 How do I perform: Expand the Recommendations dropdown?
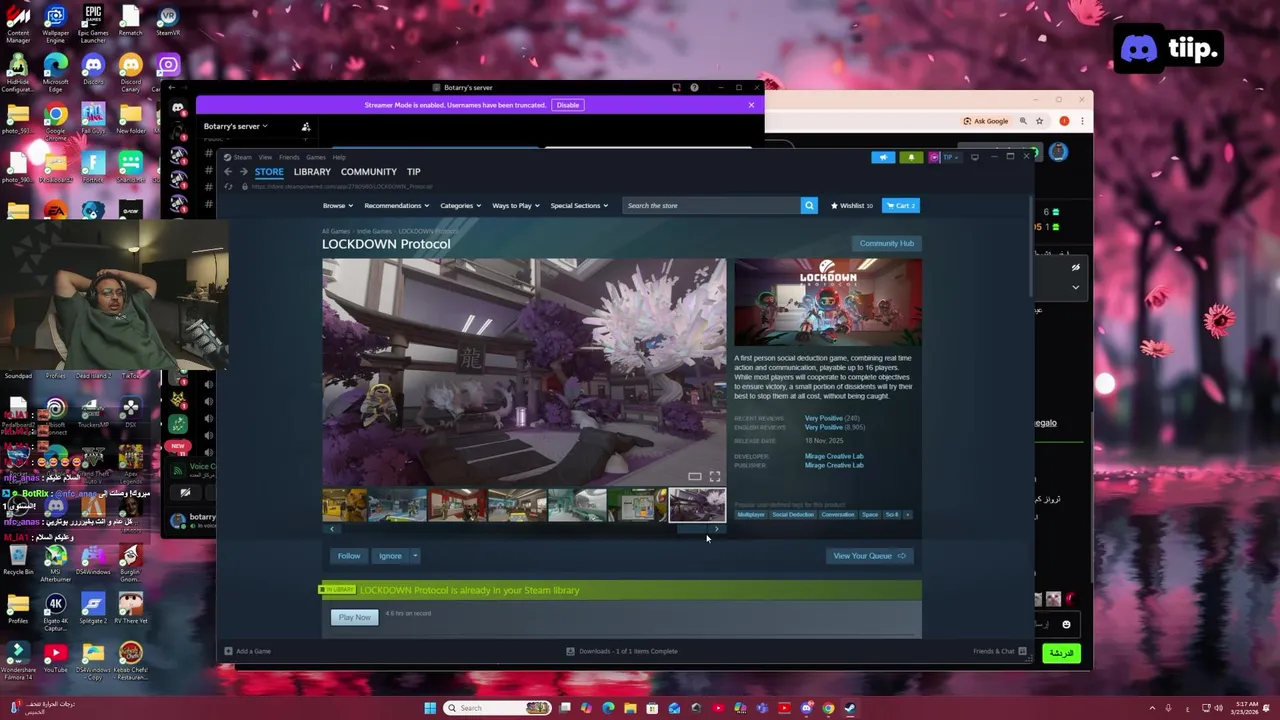click(x=396, y=205)
